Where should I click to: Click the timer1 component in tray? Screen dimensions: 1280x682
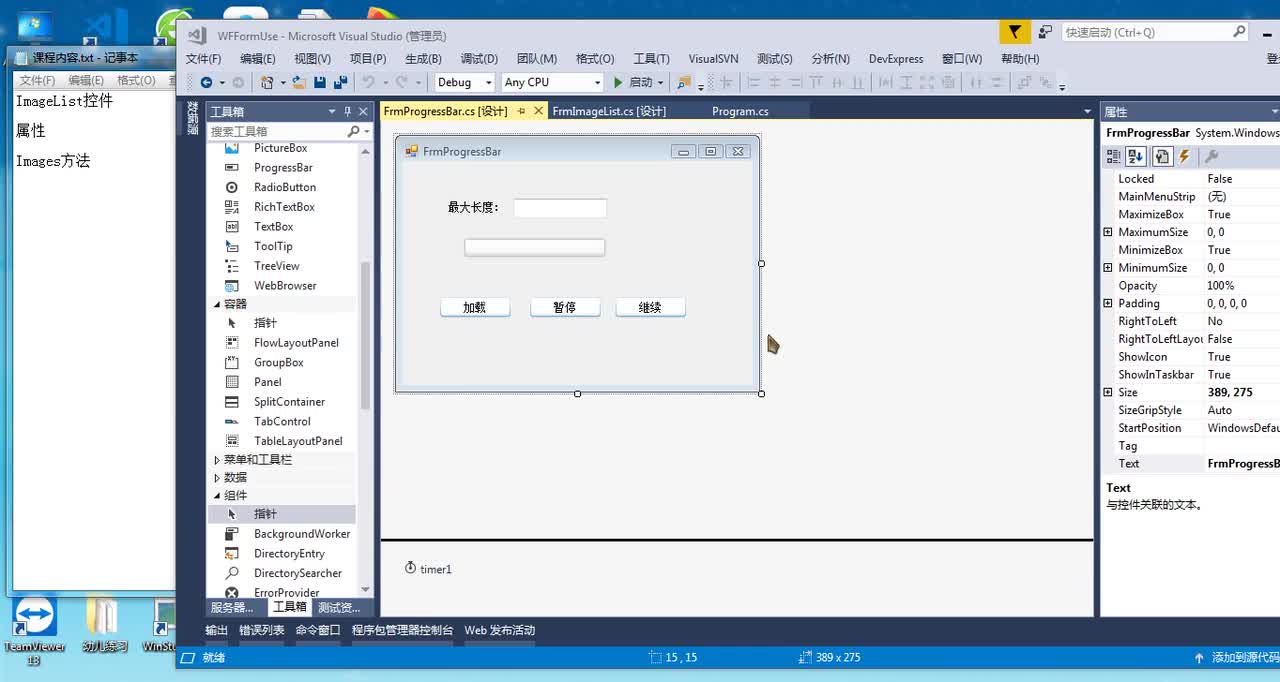tap(428, 569)
